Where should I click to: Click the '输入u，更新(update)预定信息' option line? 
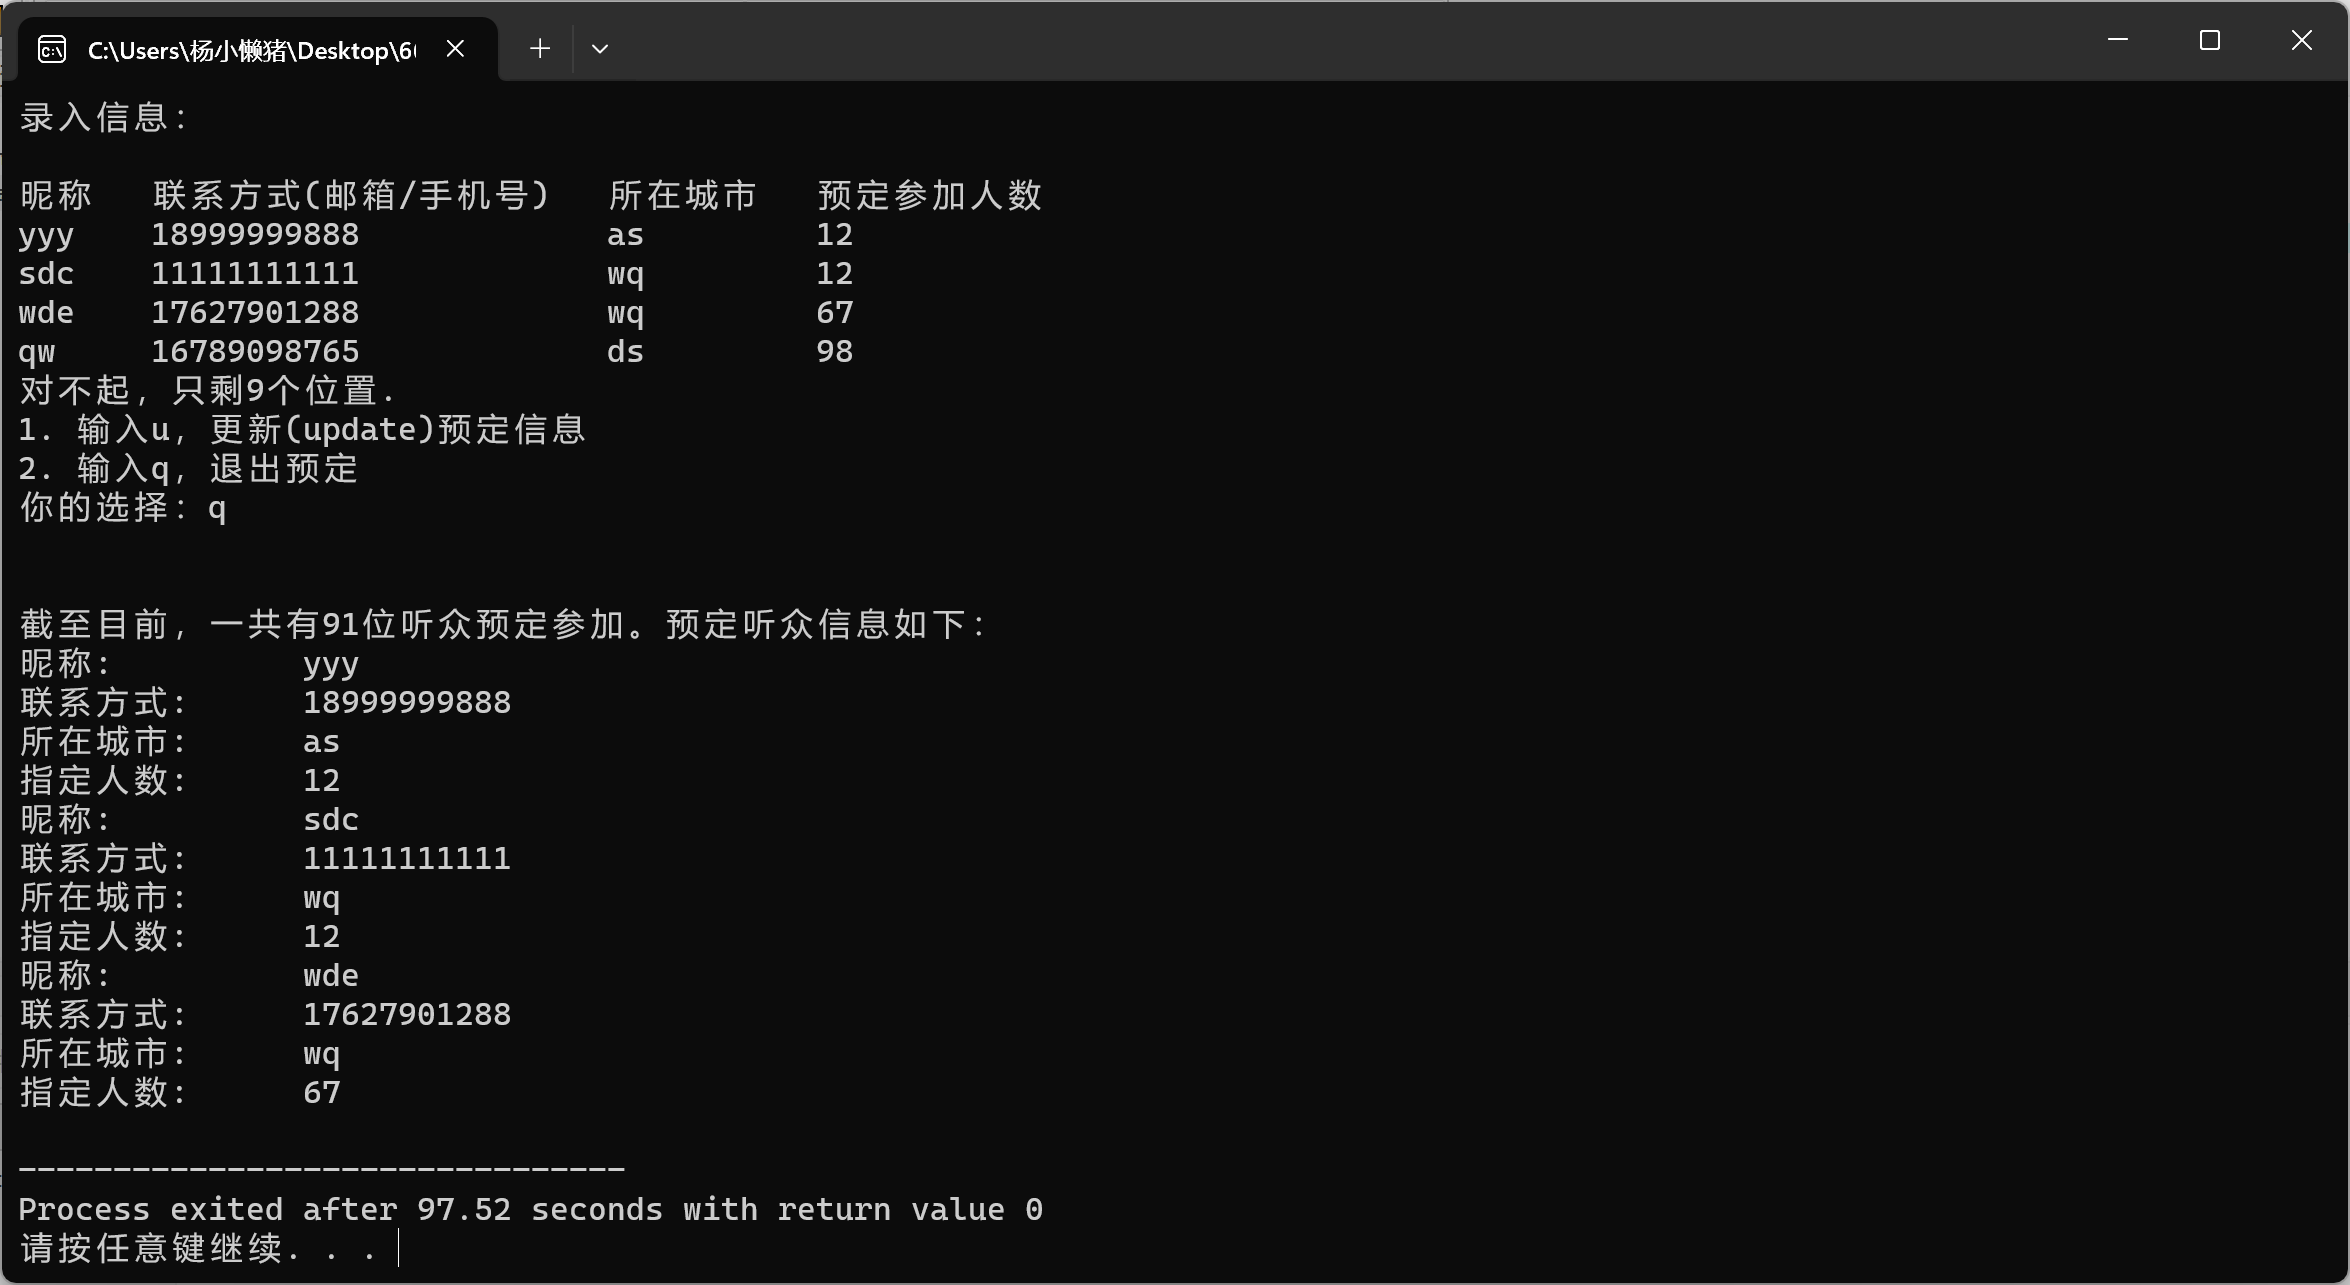pyautogui.click(x=302, y=430)
